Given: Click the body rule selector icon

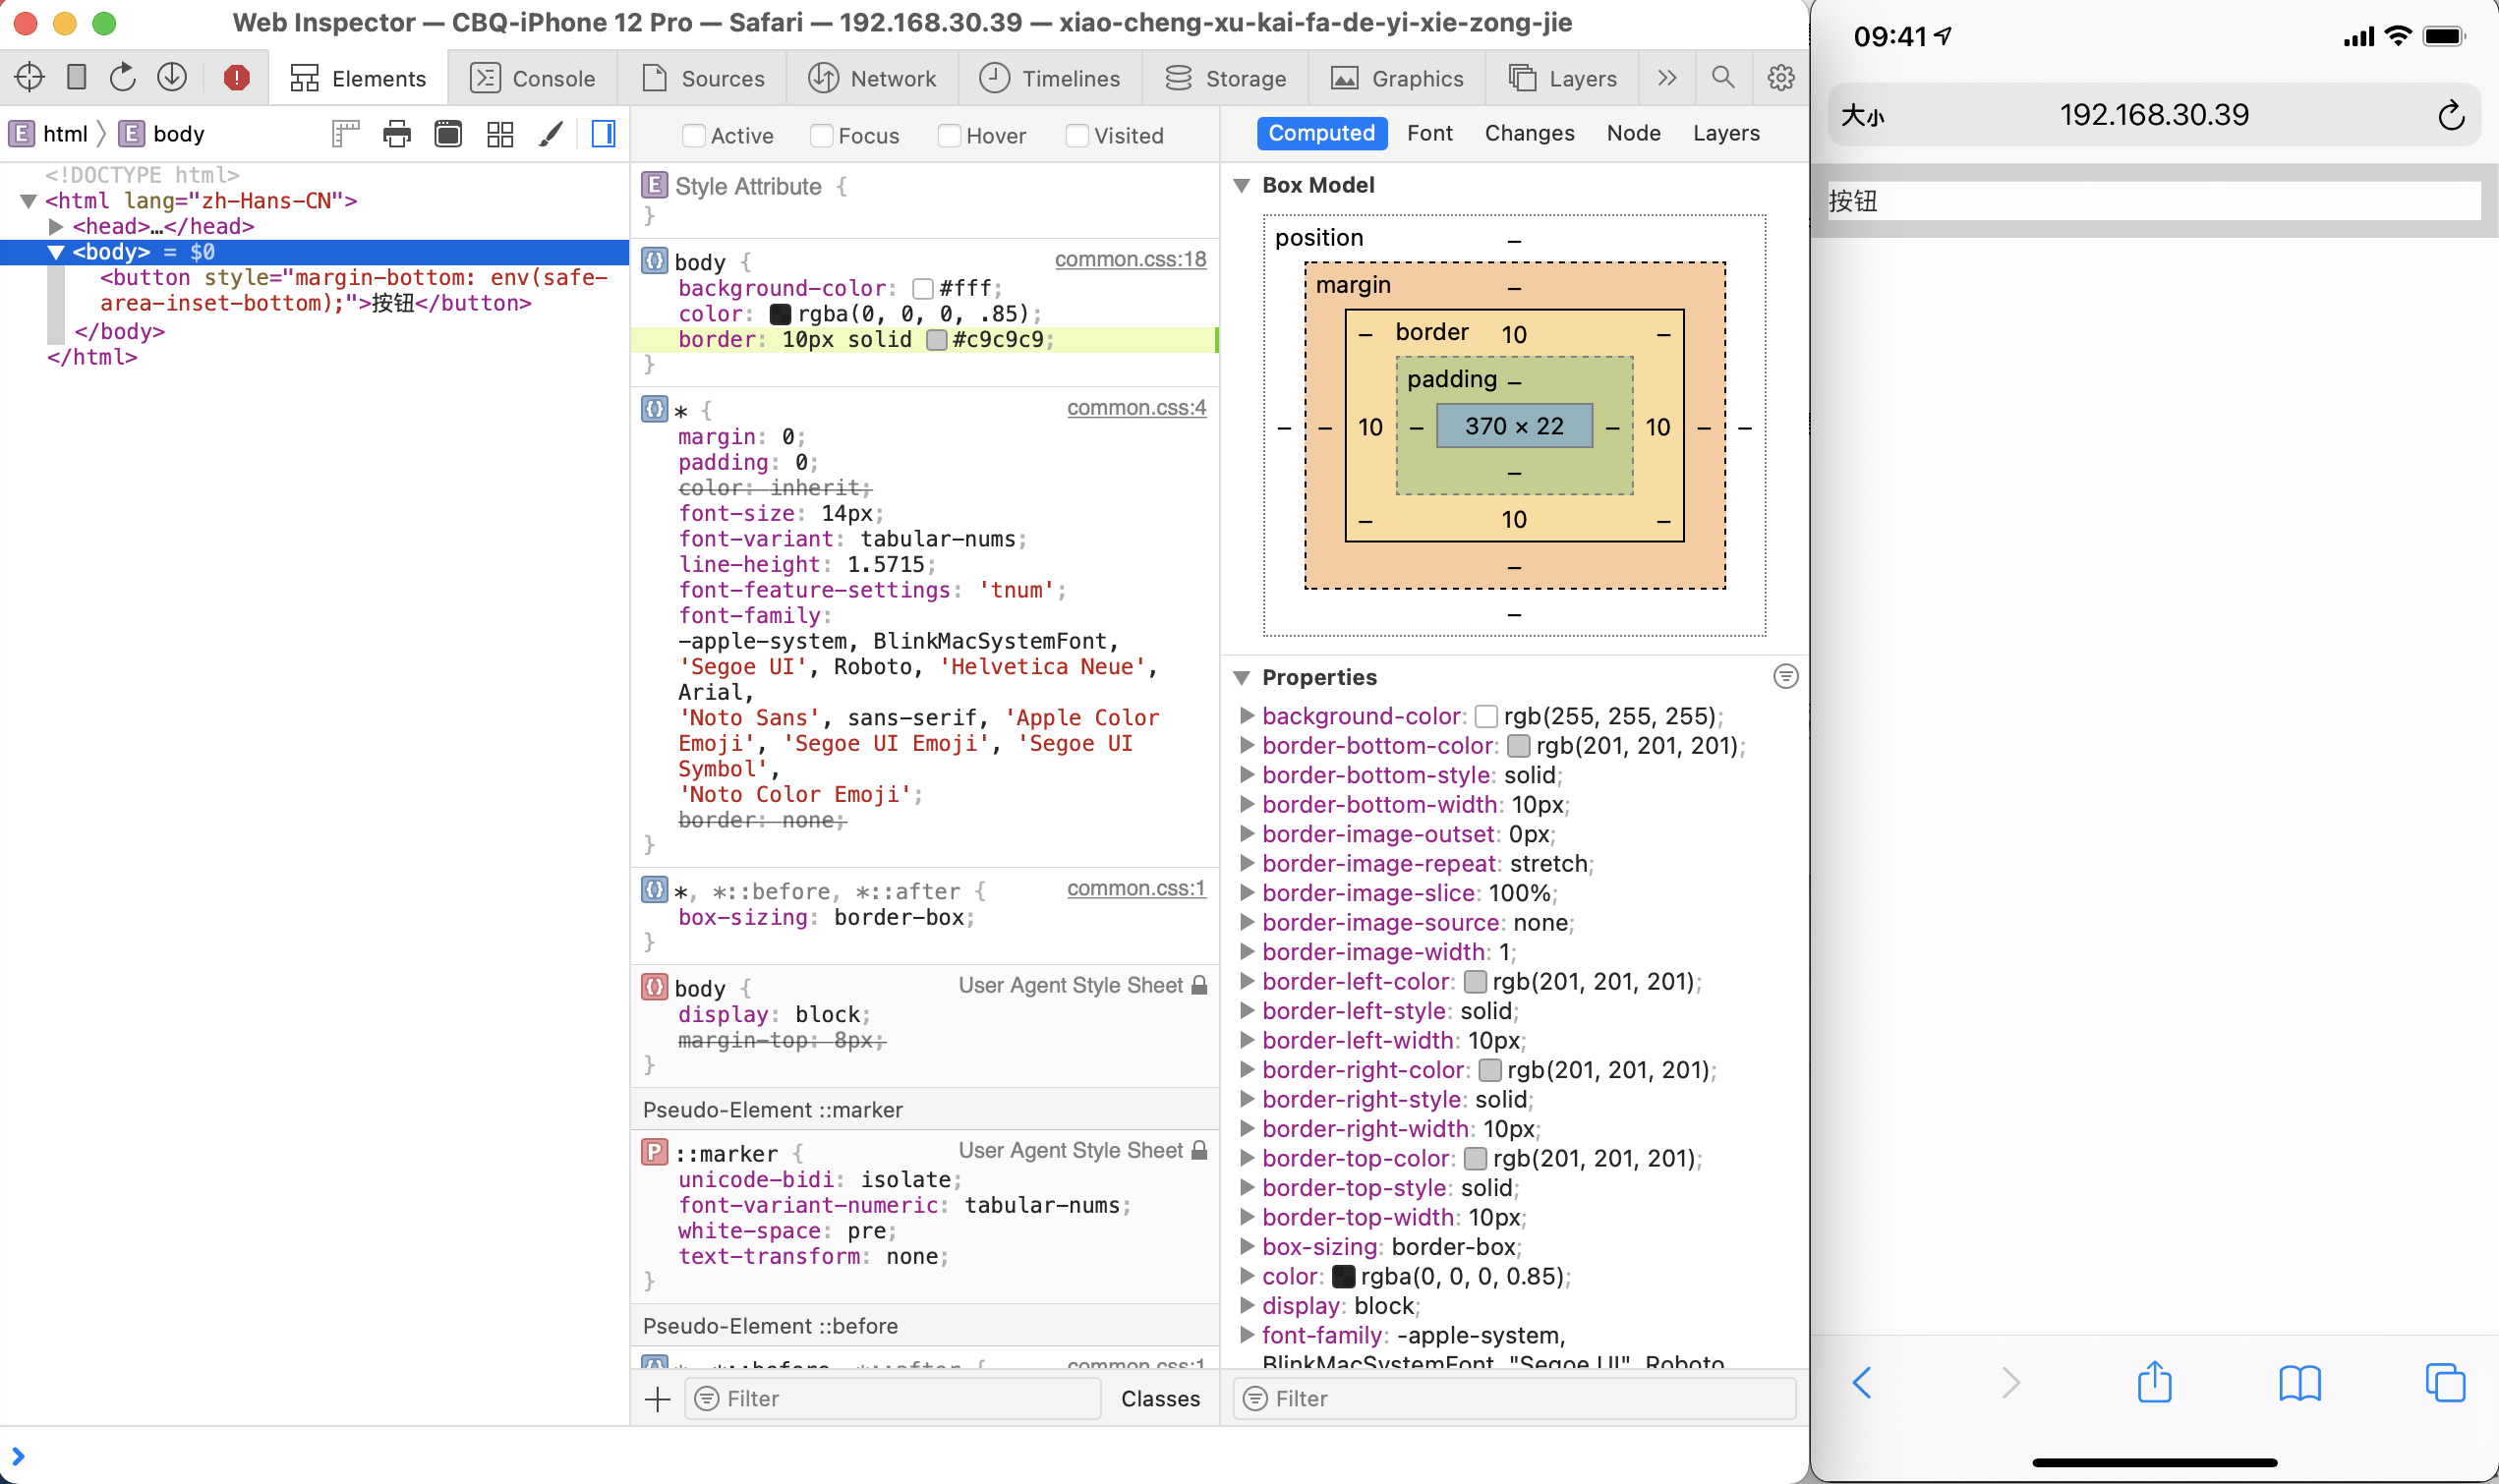Looking at the screenshot, I should [654, 261].
